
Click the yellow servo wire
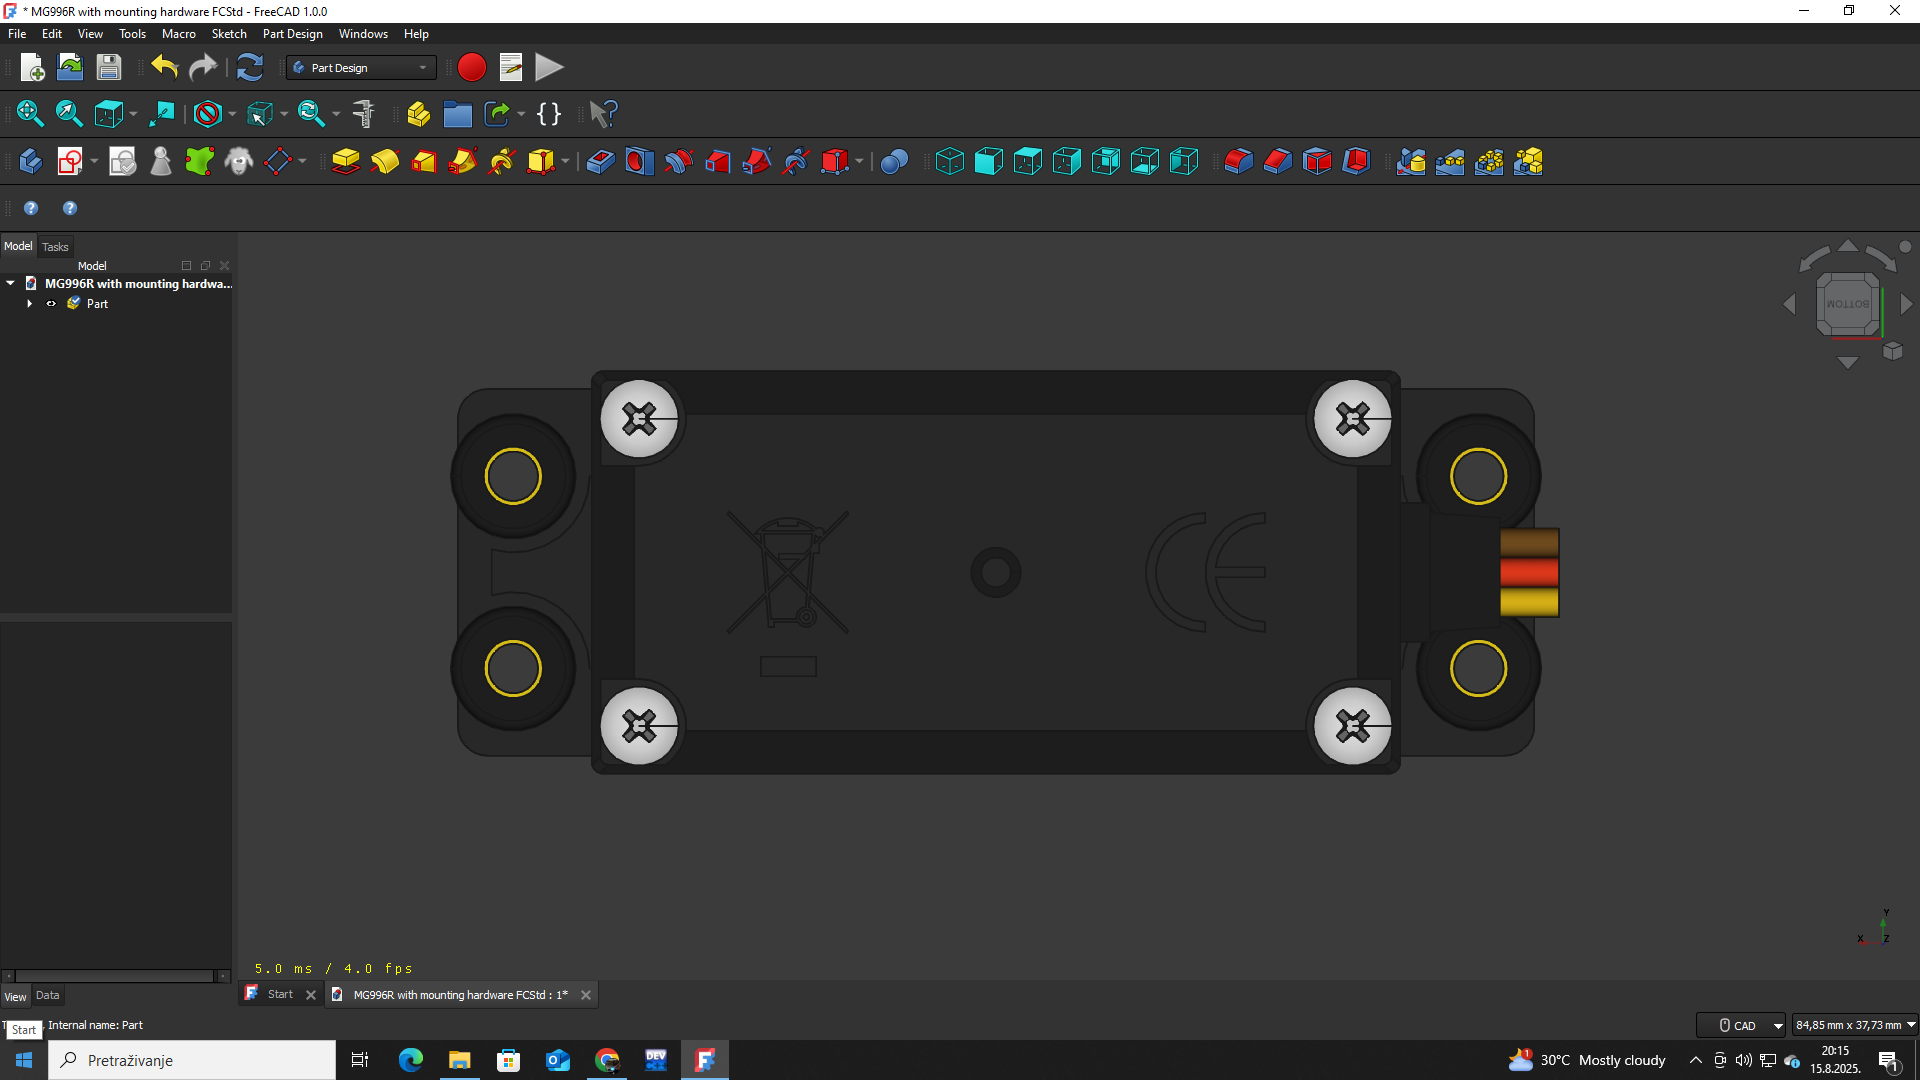click(x=1529, y=602)
